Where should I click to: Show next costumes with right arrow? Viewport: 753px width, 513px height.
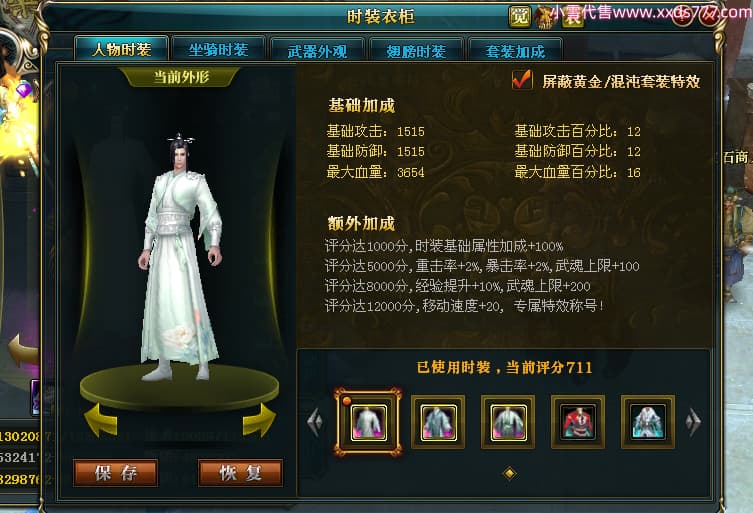[x=693, y=422]
